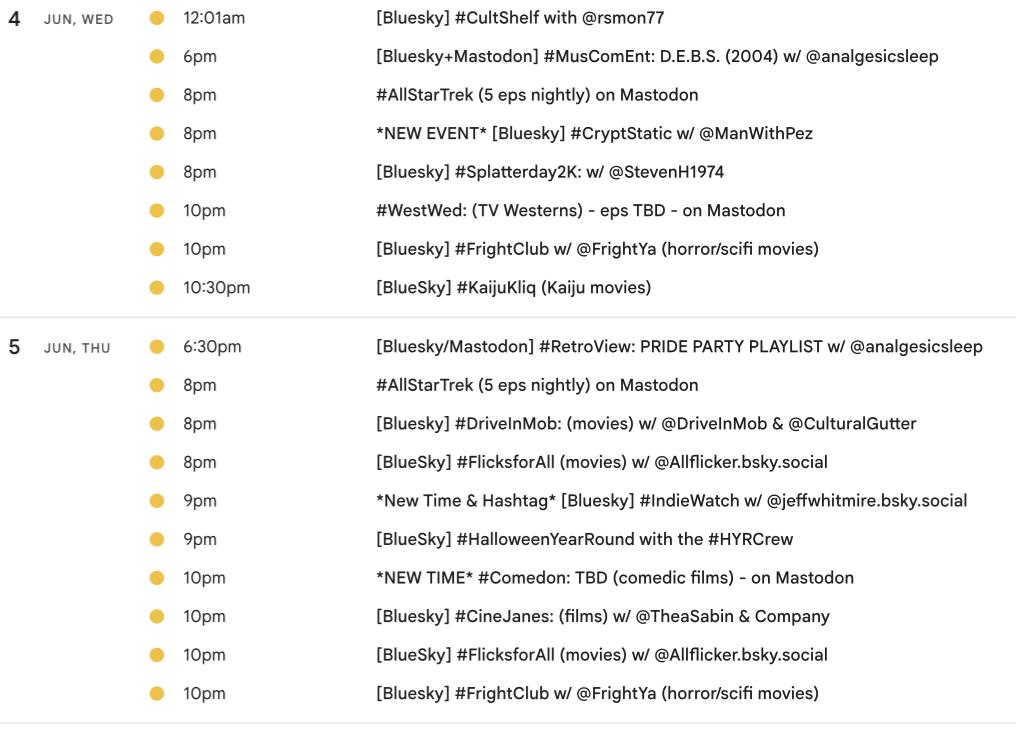
Task: Open #RetroView PRIDE PARTY PLAYLIST event
Action: tap(679, 347)
